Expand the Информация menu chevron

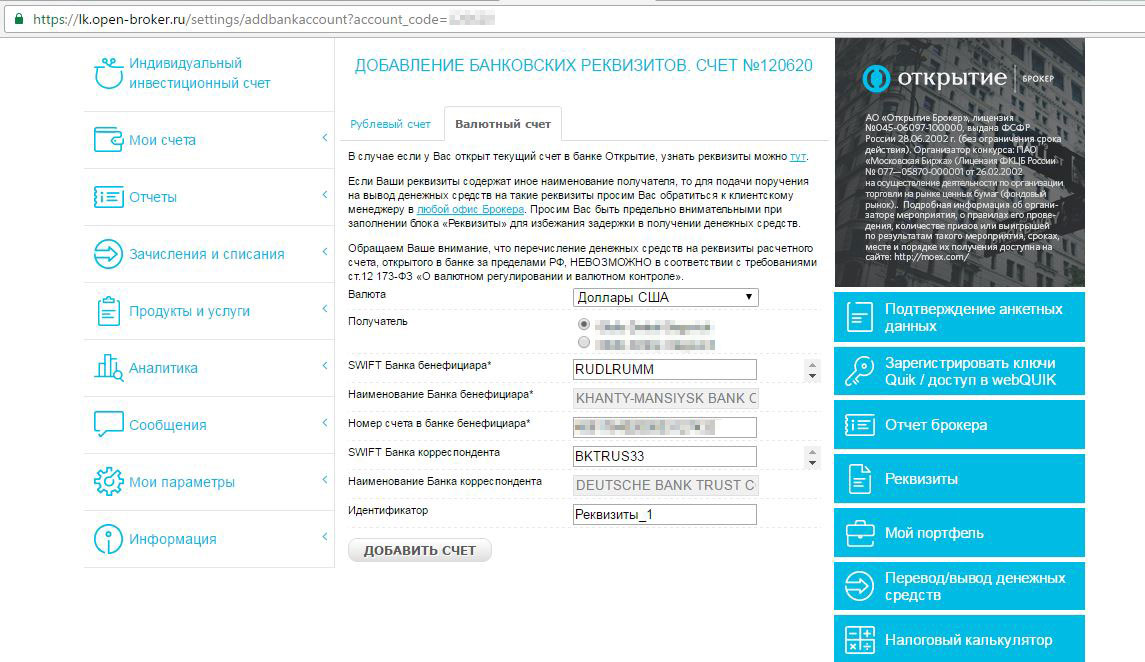(x=325, y=536)
